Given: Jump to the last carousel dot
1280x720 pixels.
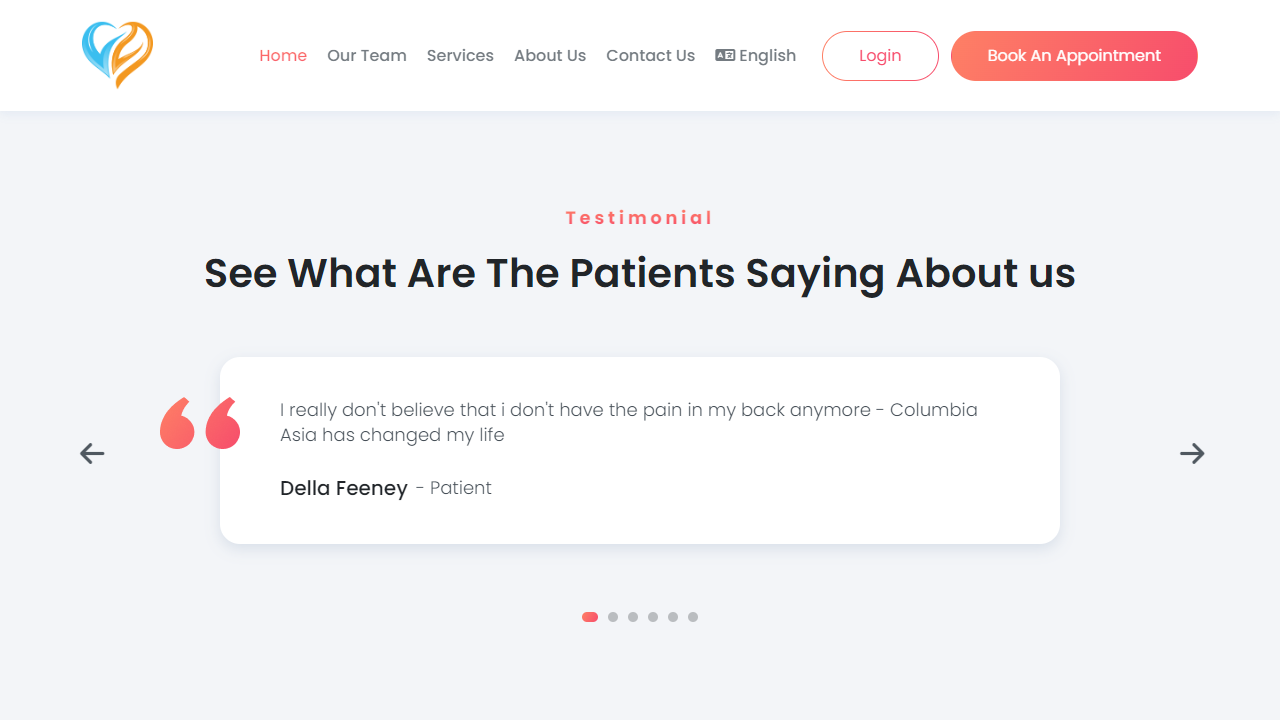Looking at the screenshot, I should [693, 617].
